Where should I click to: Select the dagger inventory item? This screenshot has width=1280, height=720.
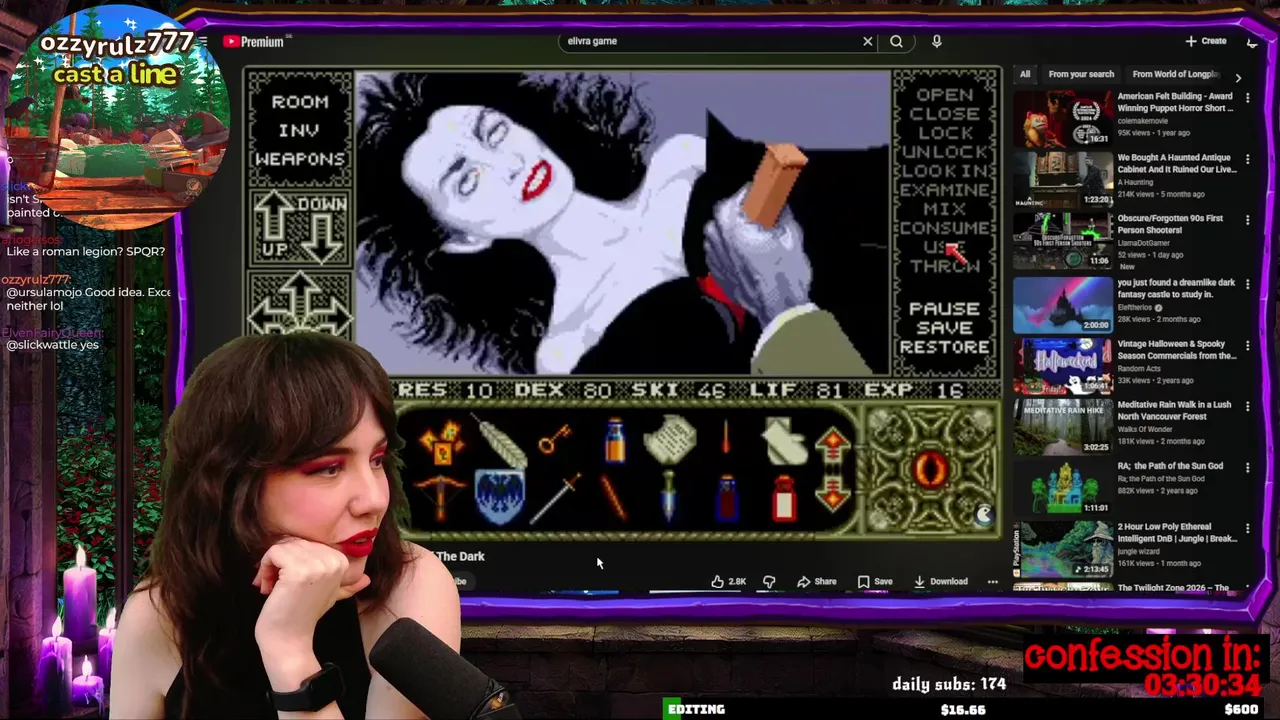click(669, 497)
